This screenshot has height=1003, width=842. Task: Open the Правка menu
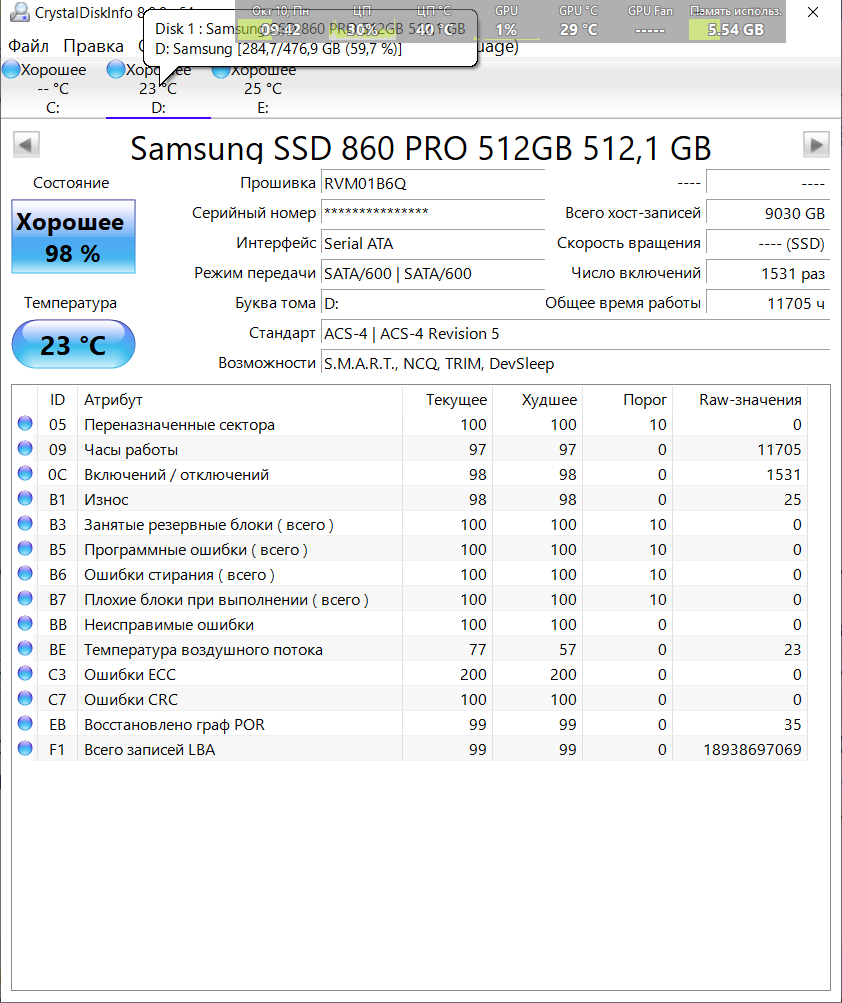93,46
